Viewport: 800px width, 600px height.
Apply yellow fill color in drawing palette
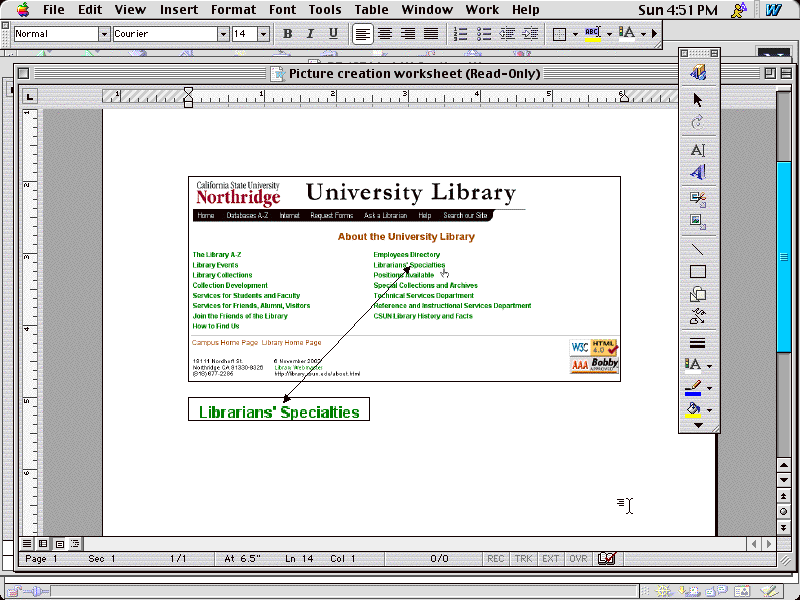tap(693, 410)
